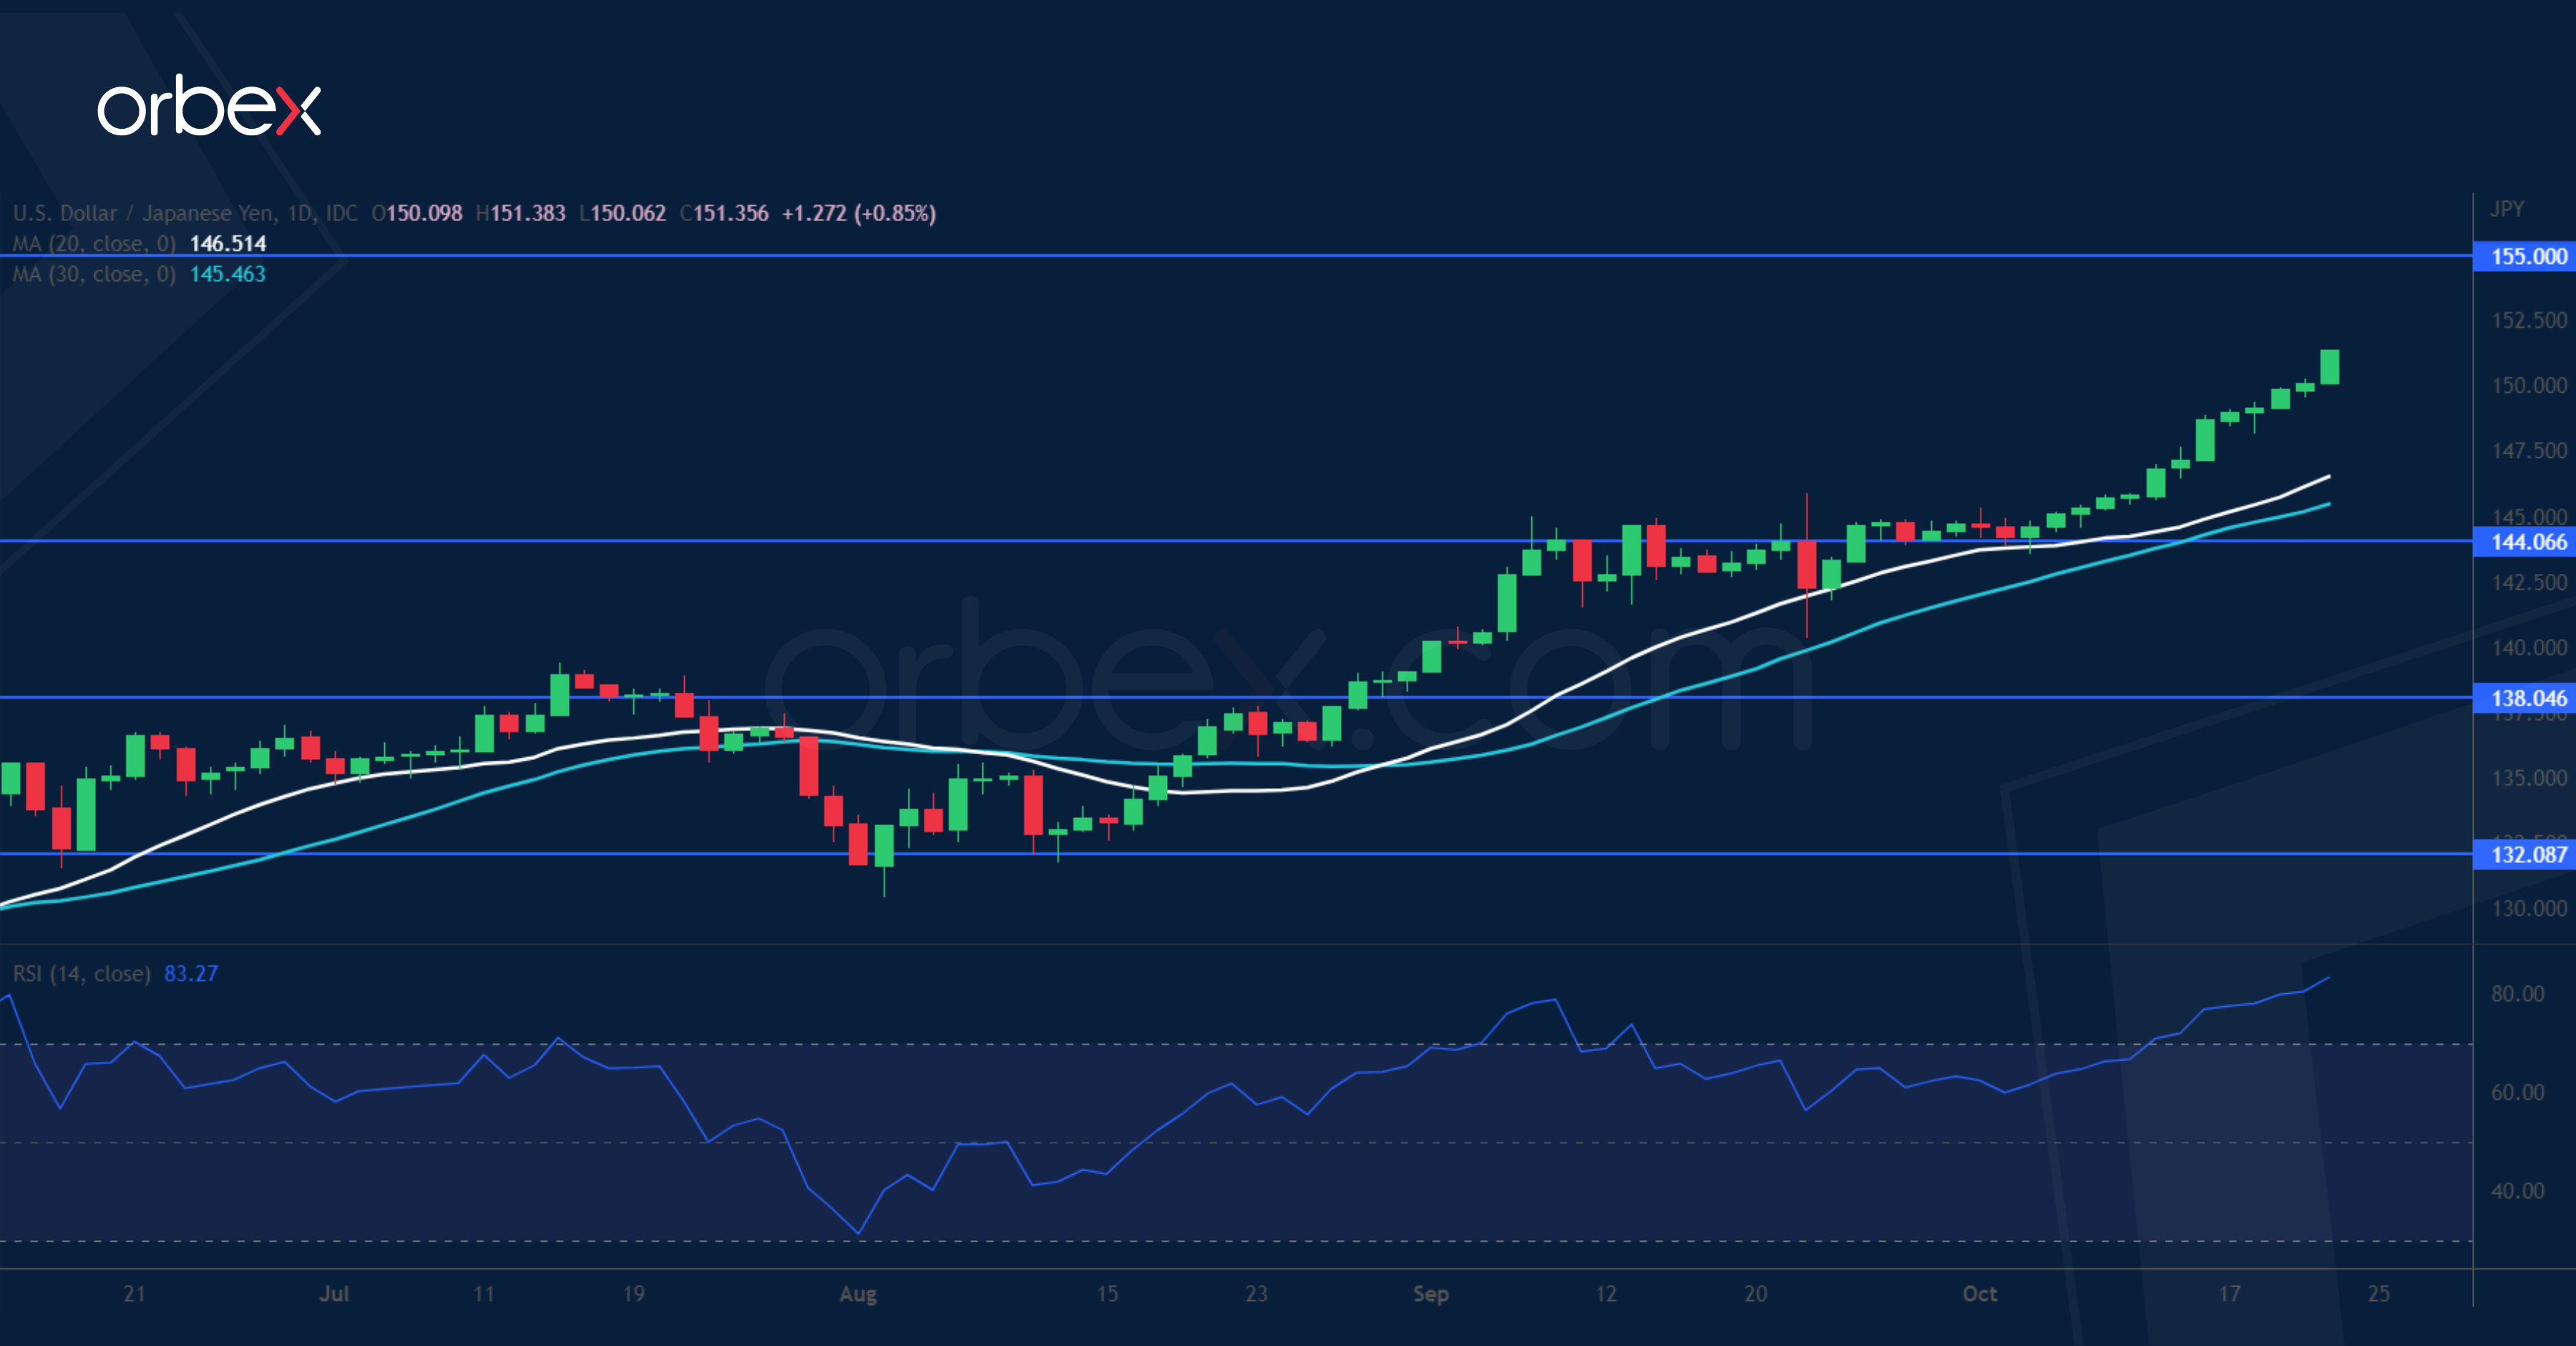The width and height of the screenshot is (2576, 1346).
Task: Select the MA (20, close, 0) indicator label
Action: [94, 243]
